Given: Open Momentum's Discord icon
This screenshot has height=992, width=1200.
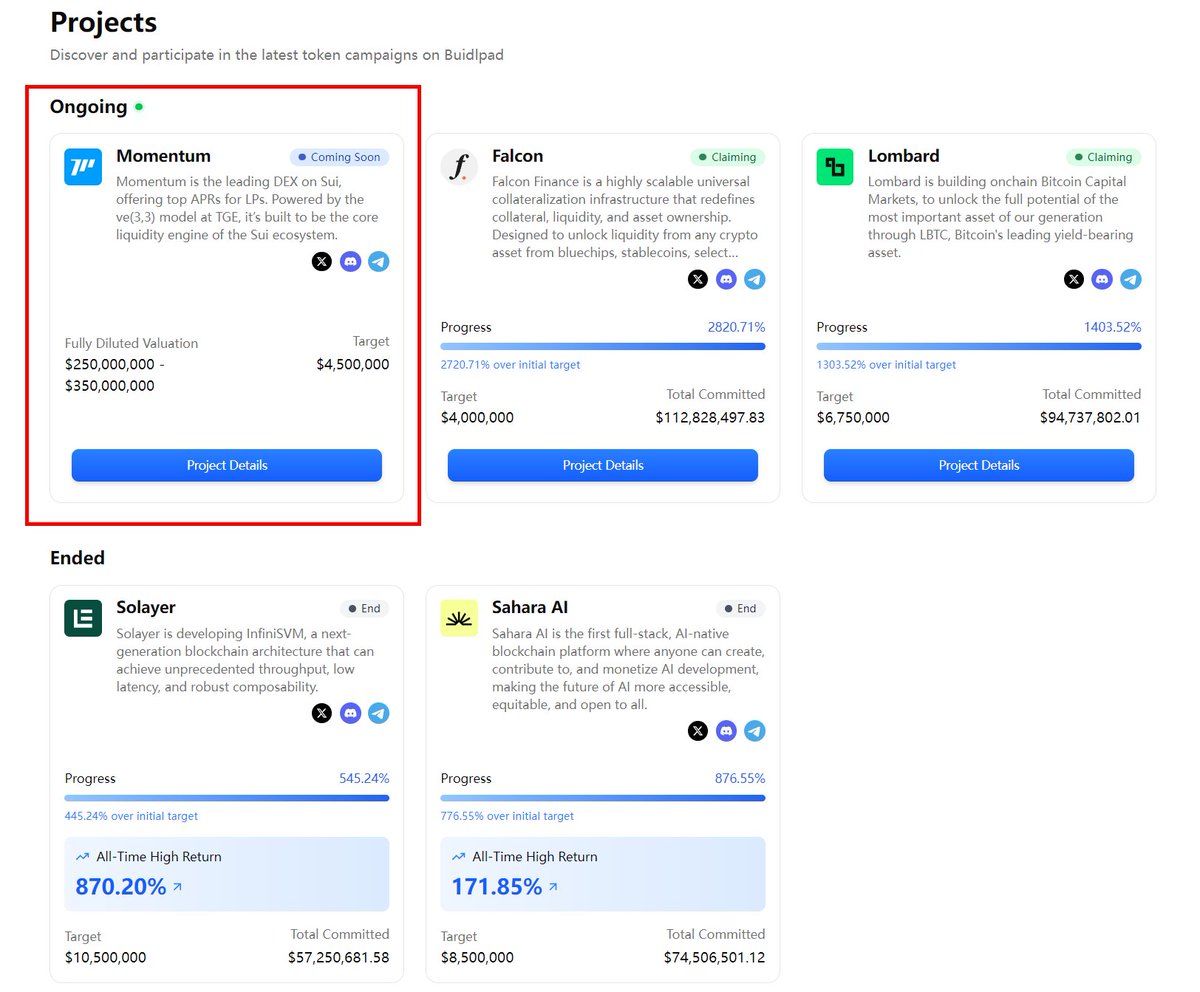Looking at the screenshot, I should click(x=350, y=262).
